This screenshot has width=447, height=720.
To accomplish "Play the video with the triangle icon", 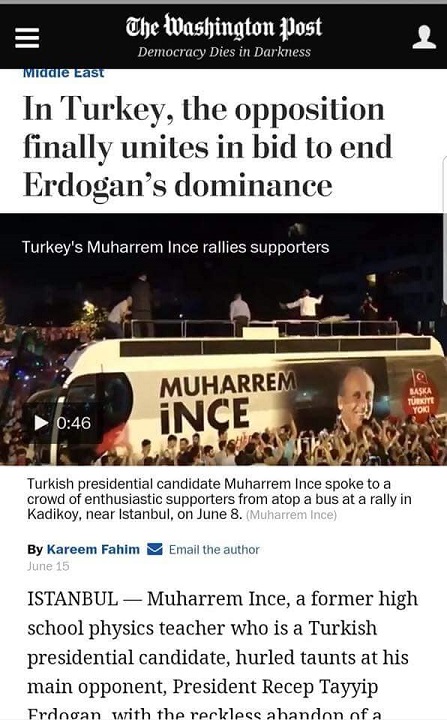I will click(41, 422).
